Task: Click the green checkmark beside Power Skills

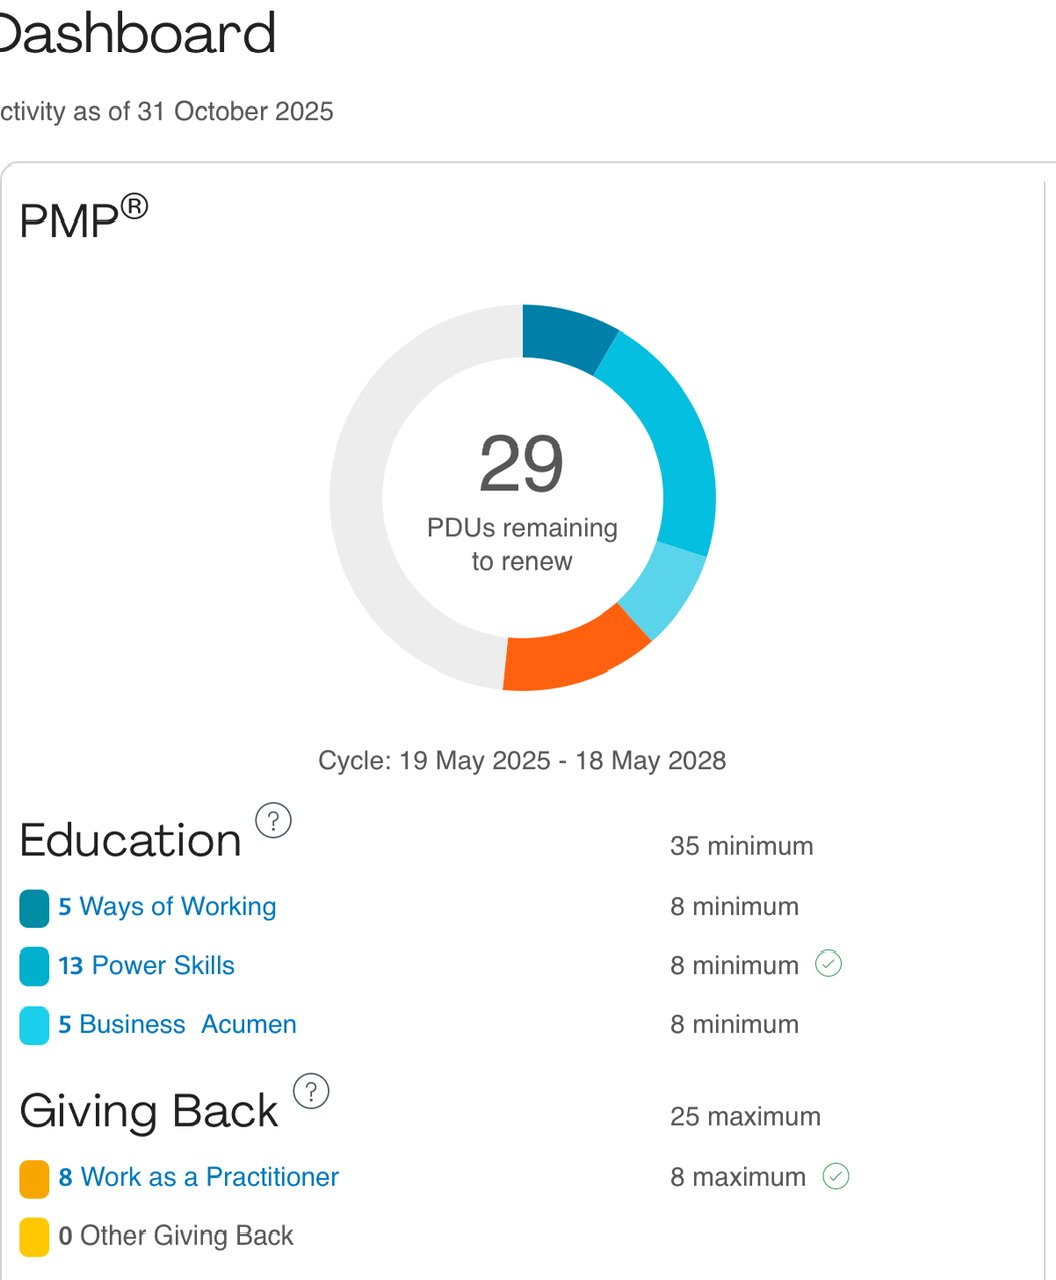Action: coord(828,964)
